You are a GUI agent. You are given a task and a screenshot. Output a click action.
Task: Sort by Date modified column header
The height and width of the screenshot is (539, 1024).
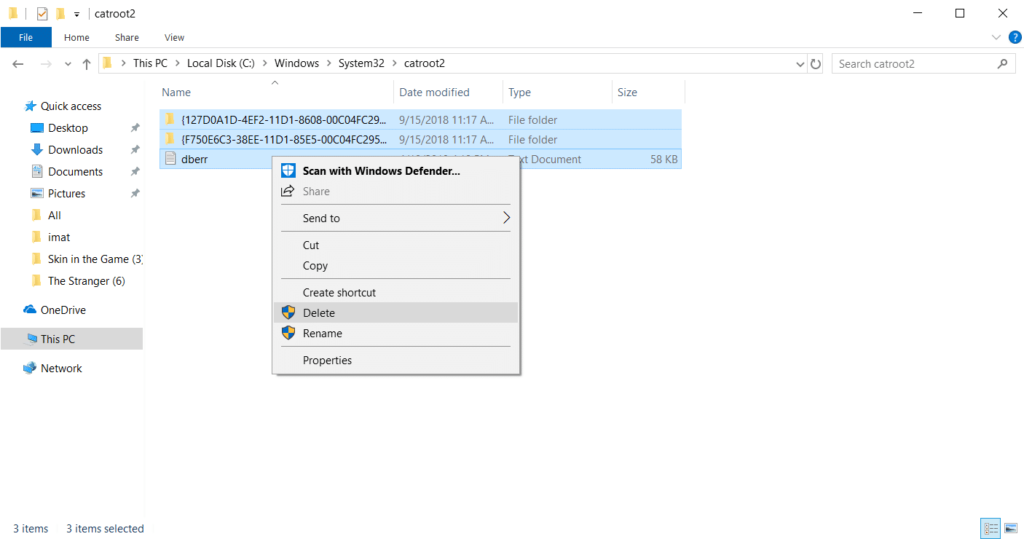(434, 92)
